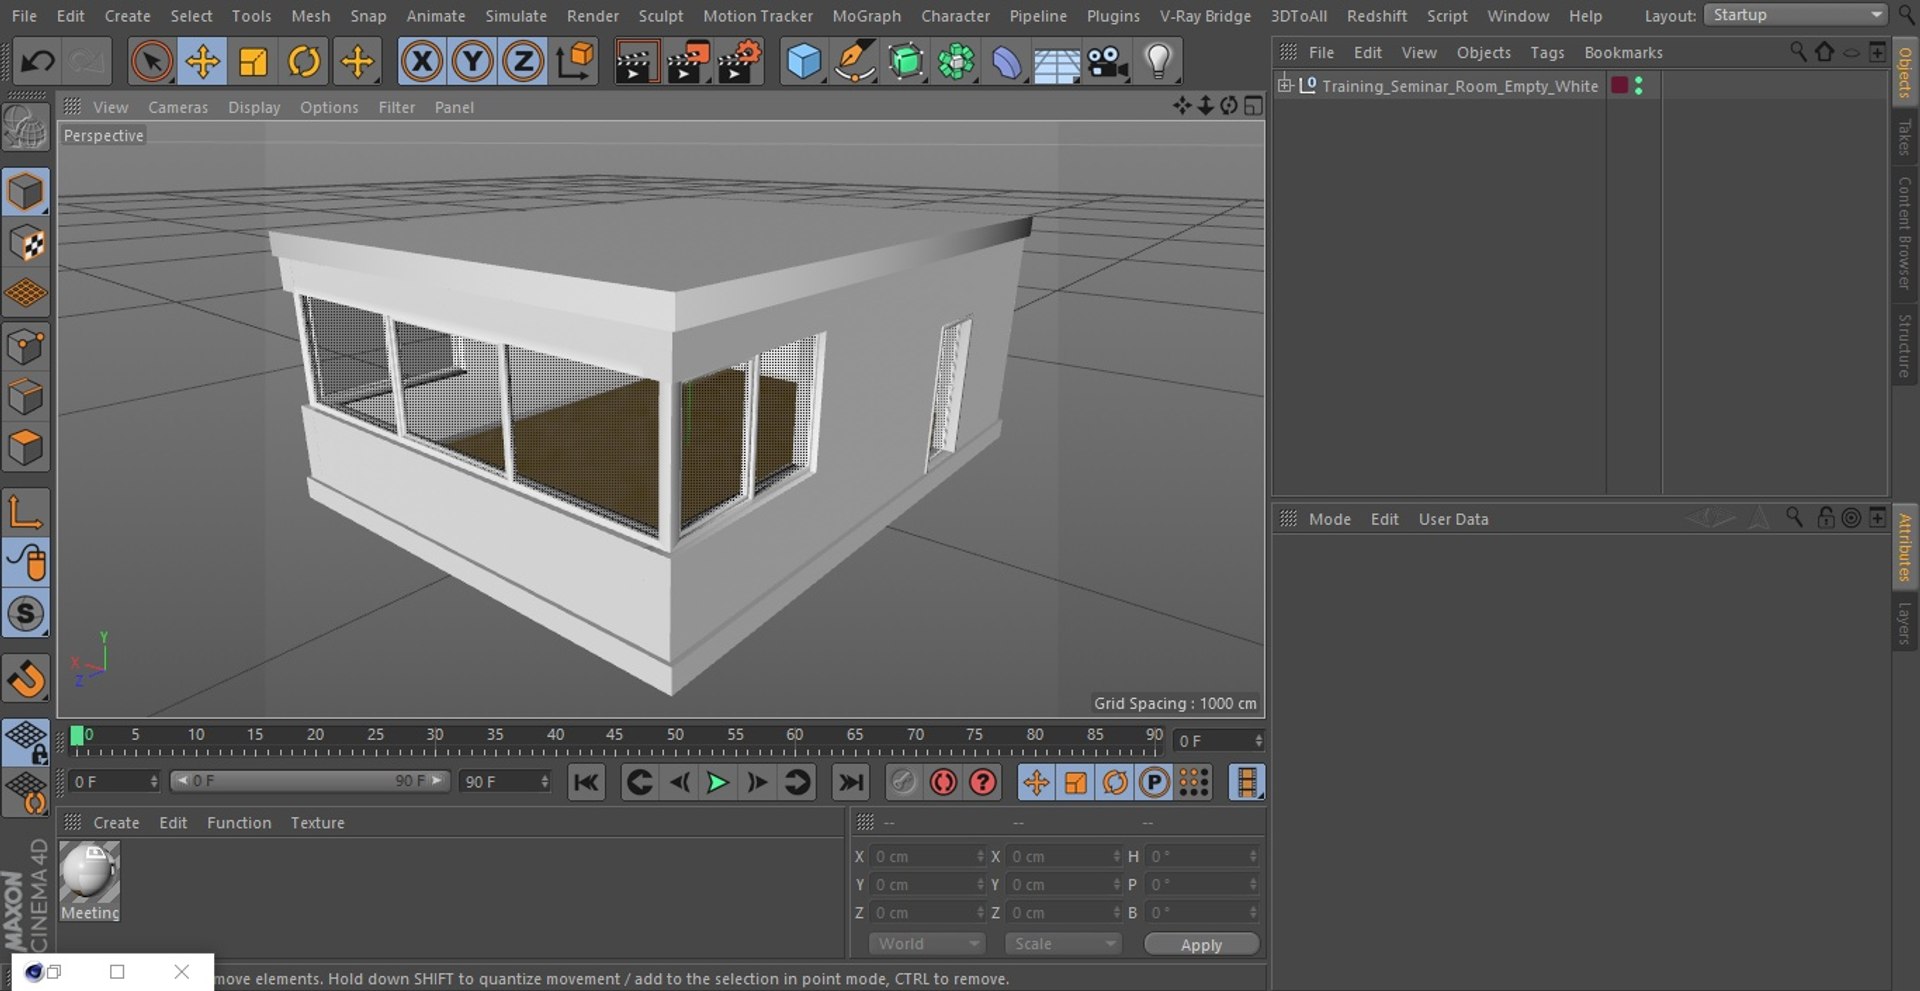Open the Scale mode dropdown
Image resolution: width=1920 pixels, height=991 pixels.
click(x=1063, y=944)
